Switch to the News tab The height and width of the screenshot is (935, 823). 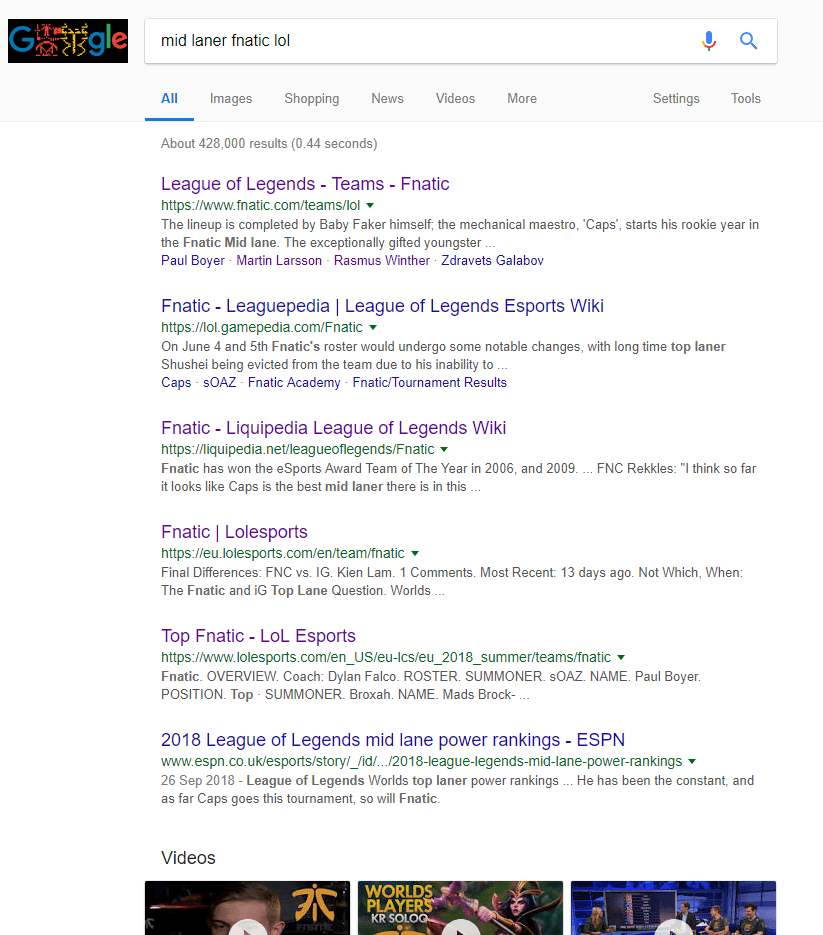[x=387, y=98]
